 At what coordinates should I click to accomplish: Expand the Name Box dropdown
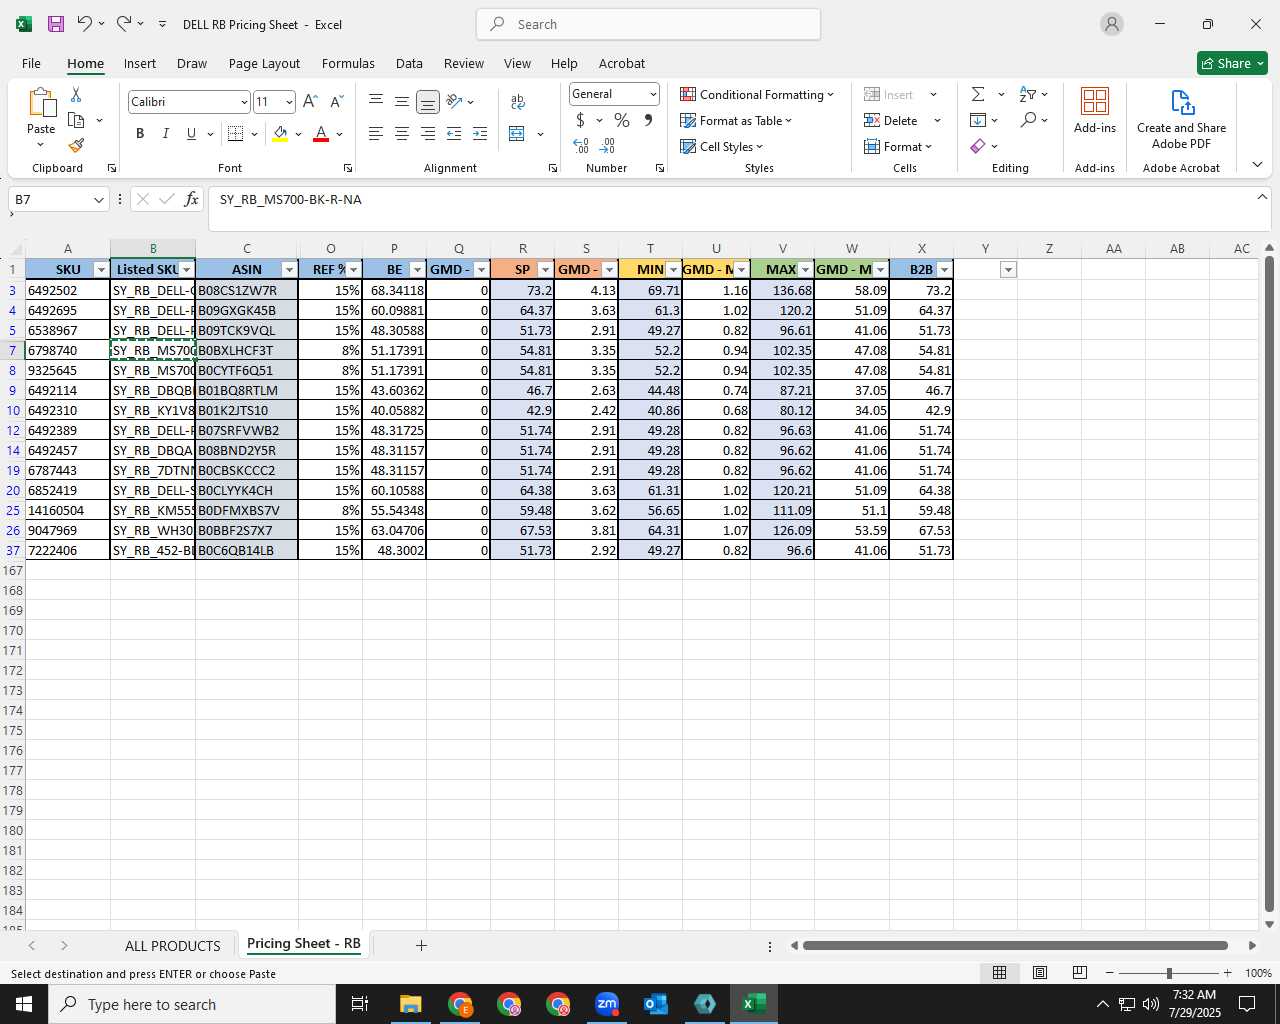pos(98,200)
